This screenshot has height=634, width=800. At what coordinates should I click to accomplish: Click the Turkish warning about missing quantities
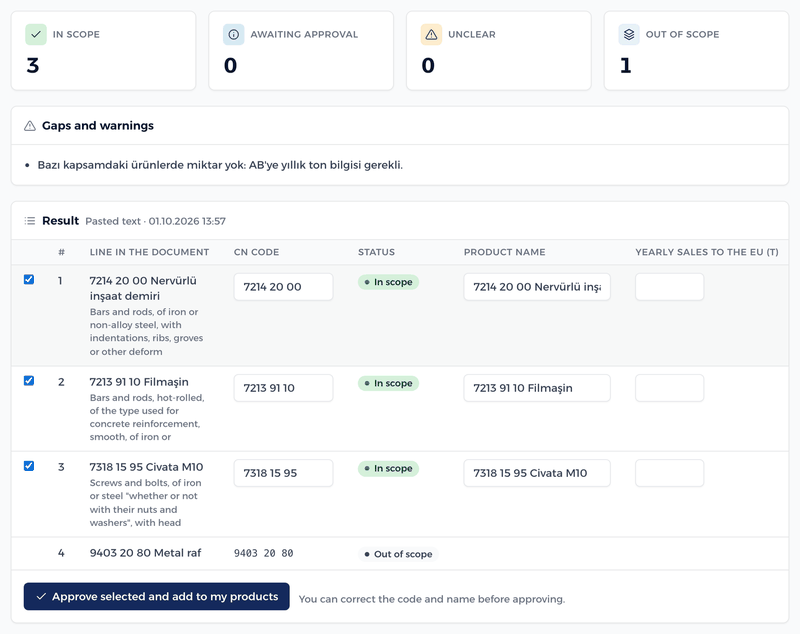click(x=220, y=165)
